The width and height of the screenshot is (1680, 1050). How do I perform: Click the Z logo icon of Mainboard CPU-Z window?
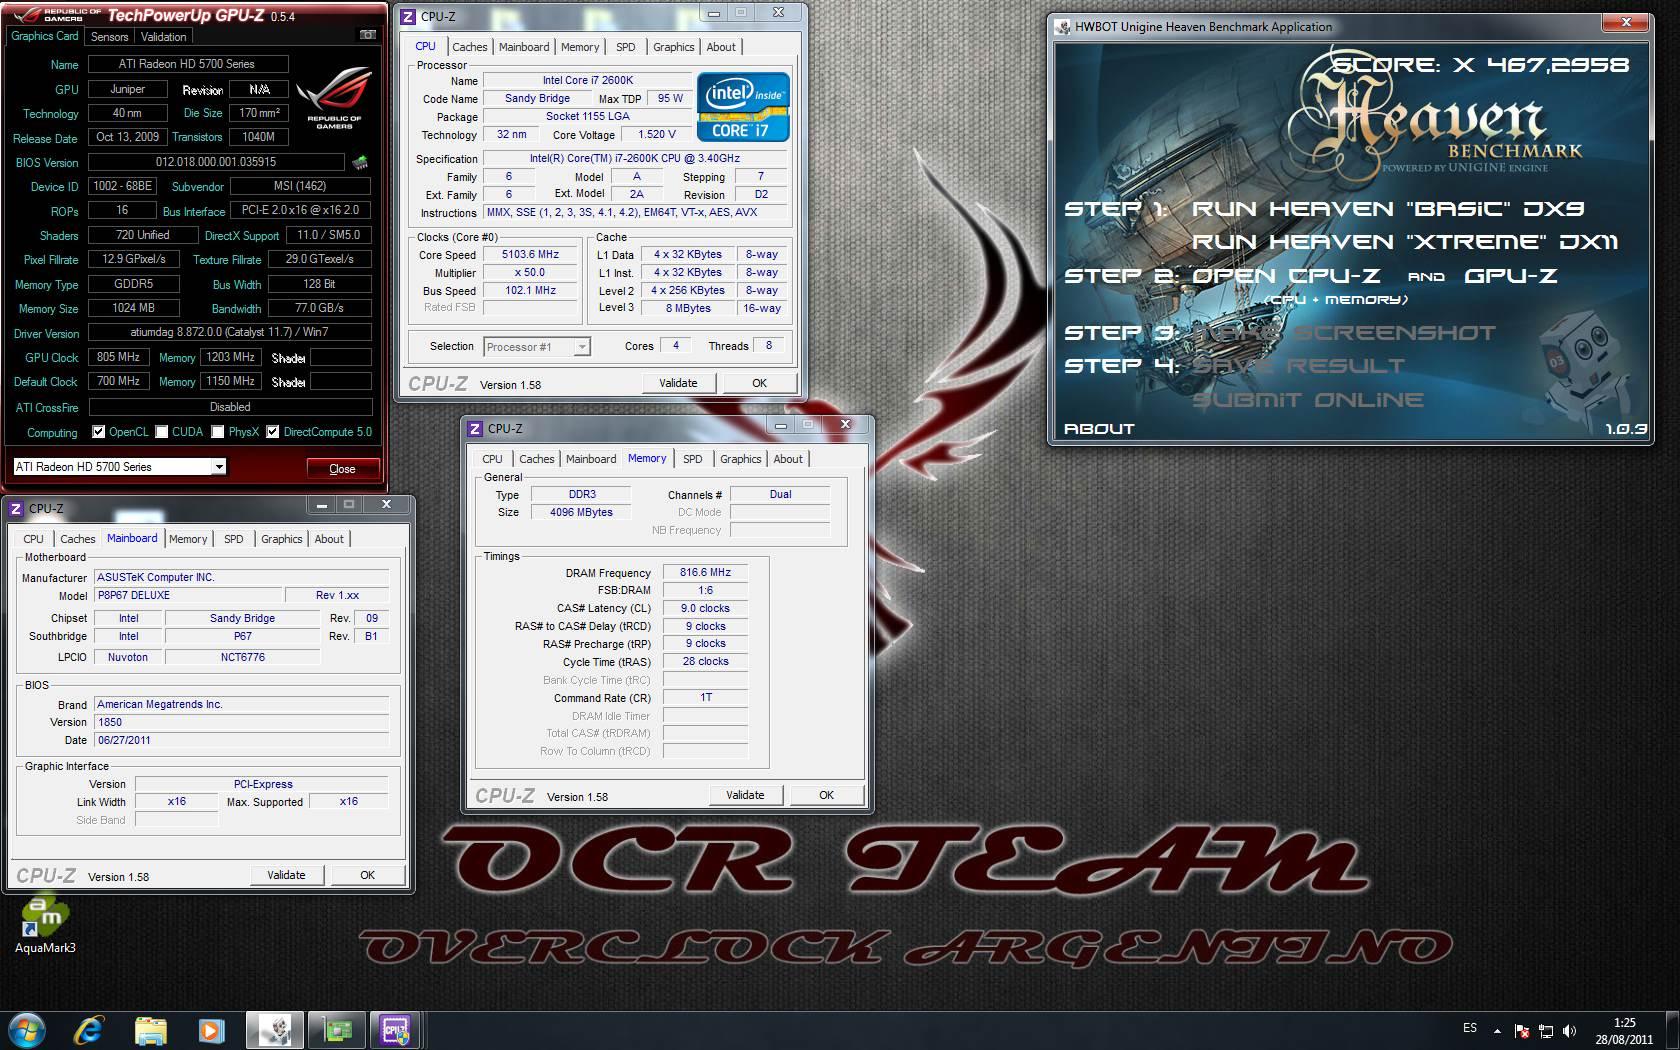tap(16, 508)
